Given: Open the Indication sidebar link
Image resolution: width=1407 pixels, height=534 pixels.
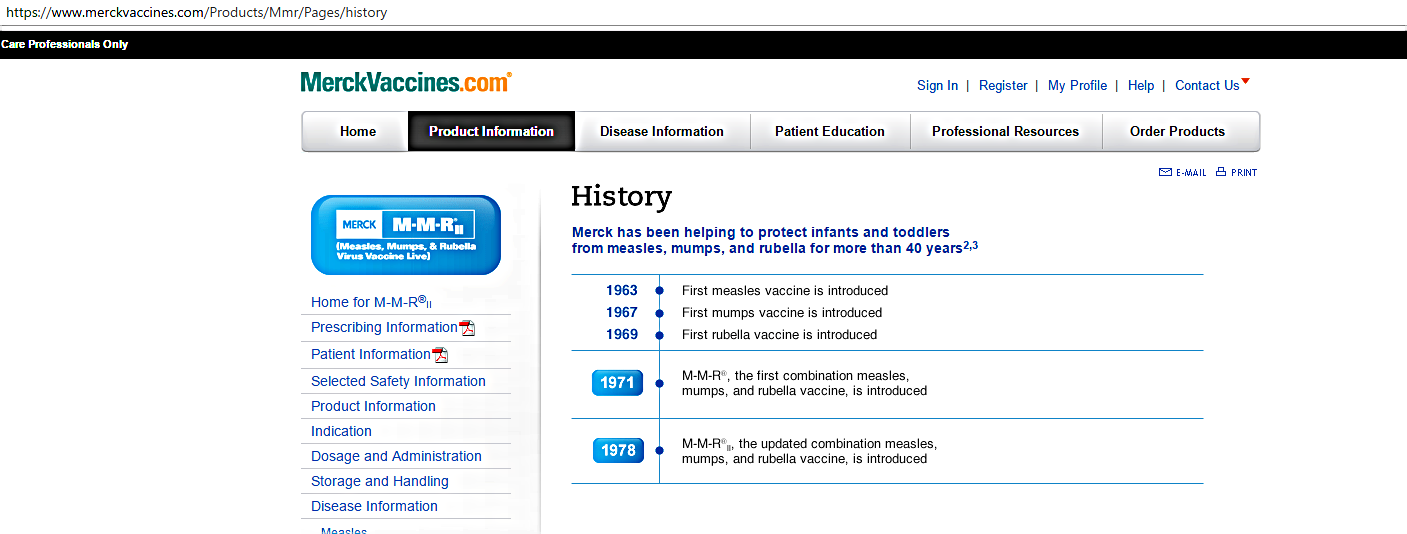Looking at the screenshot, I should pyautogui.click(x=341, y=431).
